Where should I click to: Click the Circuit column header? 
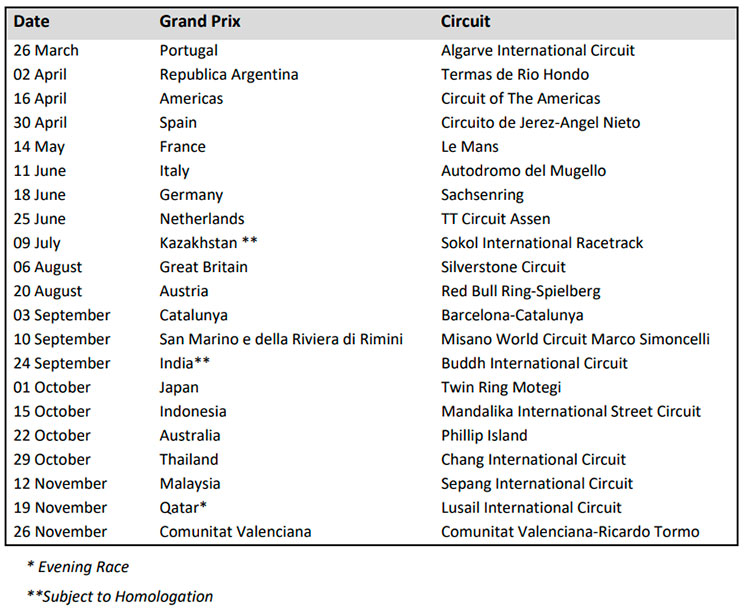point(465,21)
